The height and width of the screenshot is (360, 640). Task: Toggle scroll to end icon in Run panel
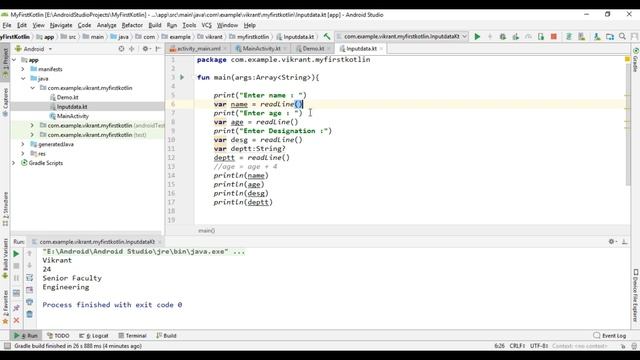(x=29, y=290)
